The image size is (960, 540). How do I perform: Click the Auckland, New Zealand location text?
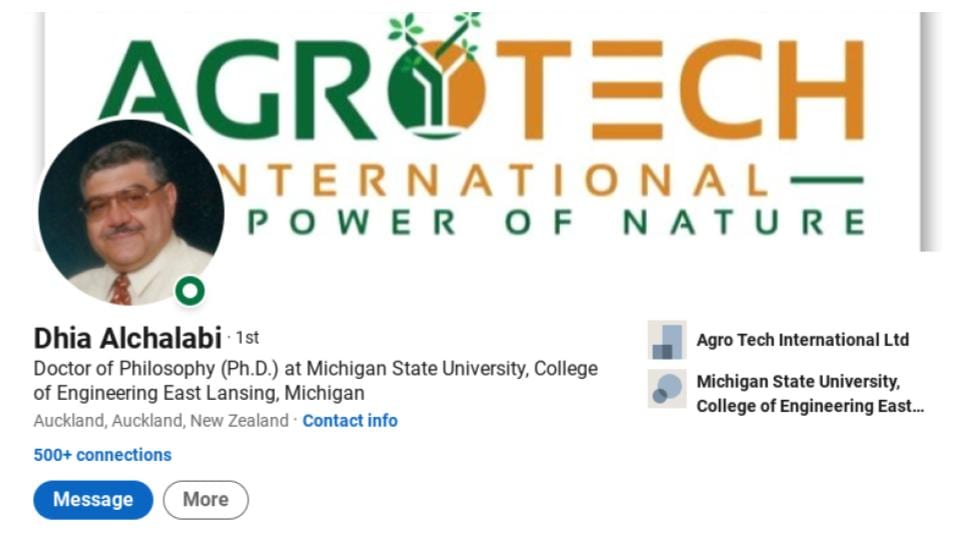160,421
